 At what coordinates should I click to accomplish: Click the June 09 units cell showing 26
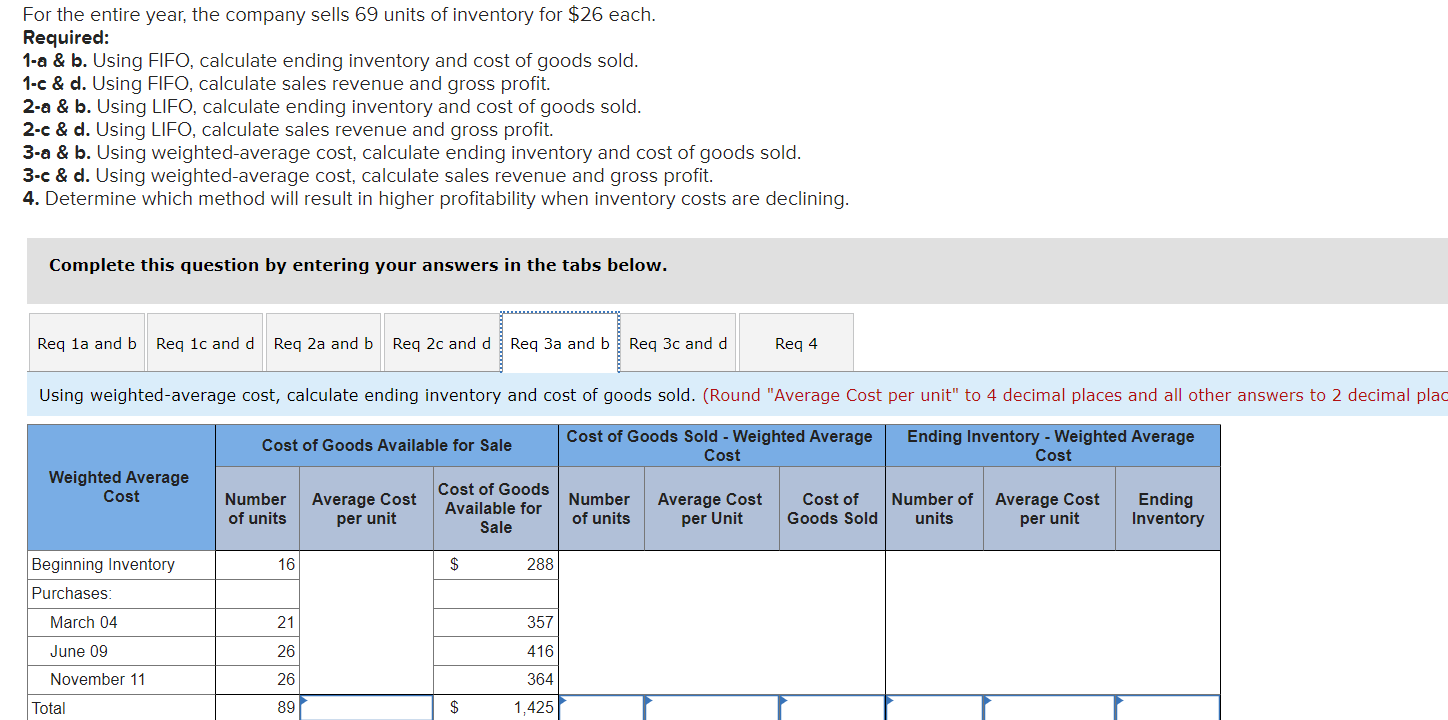tap(256, 651)
